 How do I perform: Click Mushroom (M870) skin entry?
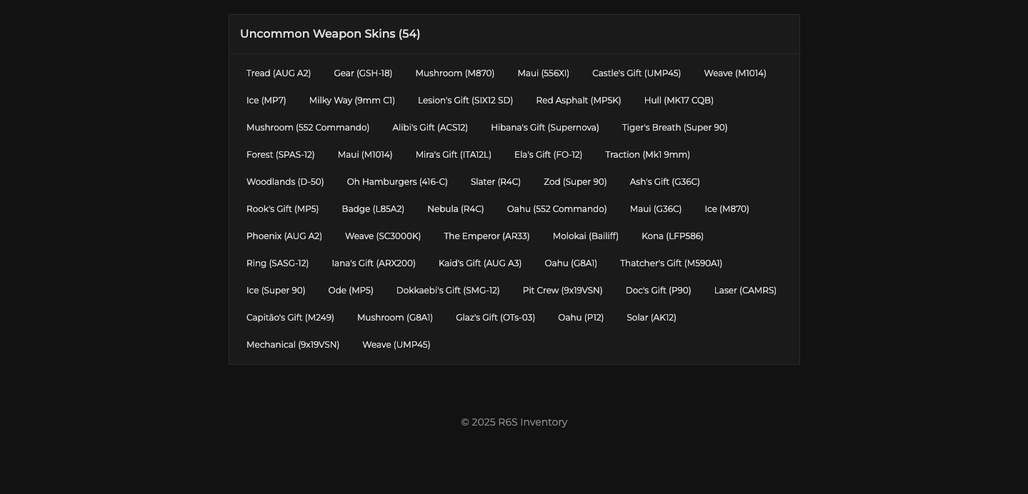click(x=455, y=73)
